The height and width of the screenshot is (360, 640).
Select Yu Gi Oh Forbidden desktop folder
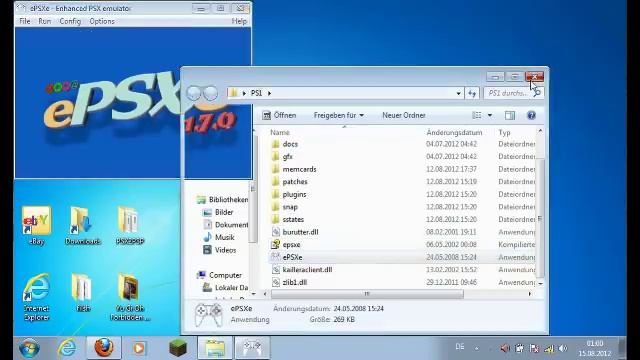[x=130, y=297]
